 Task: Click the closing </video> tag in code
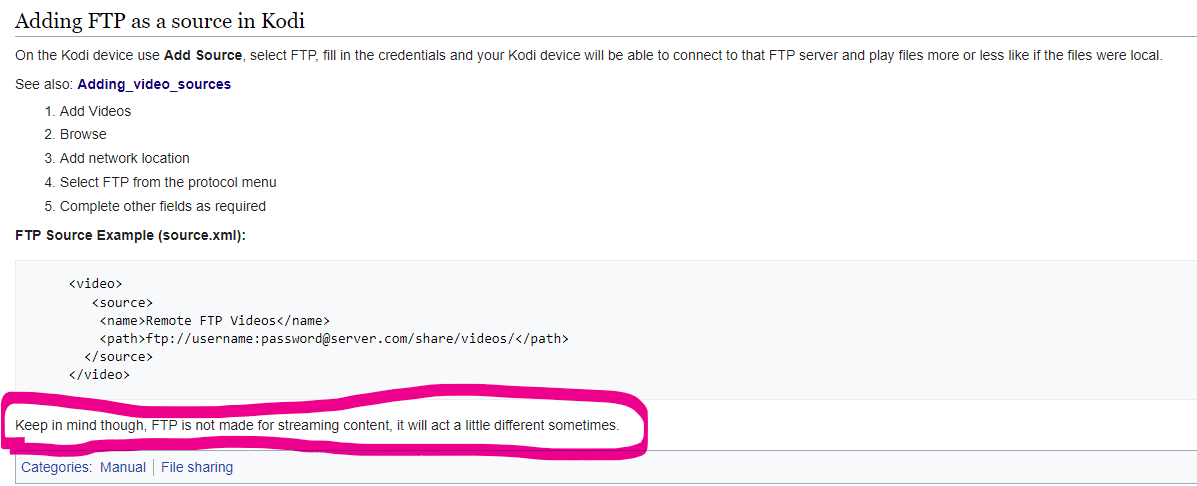tap(99, 375)
